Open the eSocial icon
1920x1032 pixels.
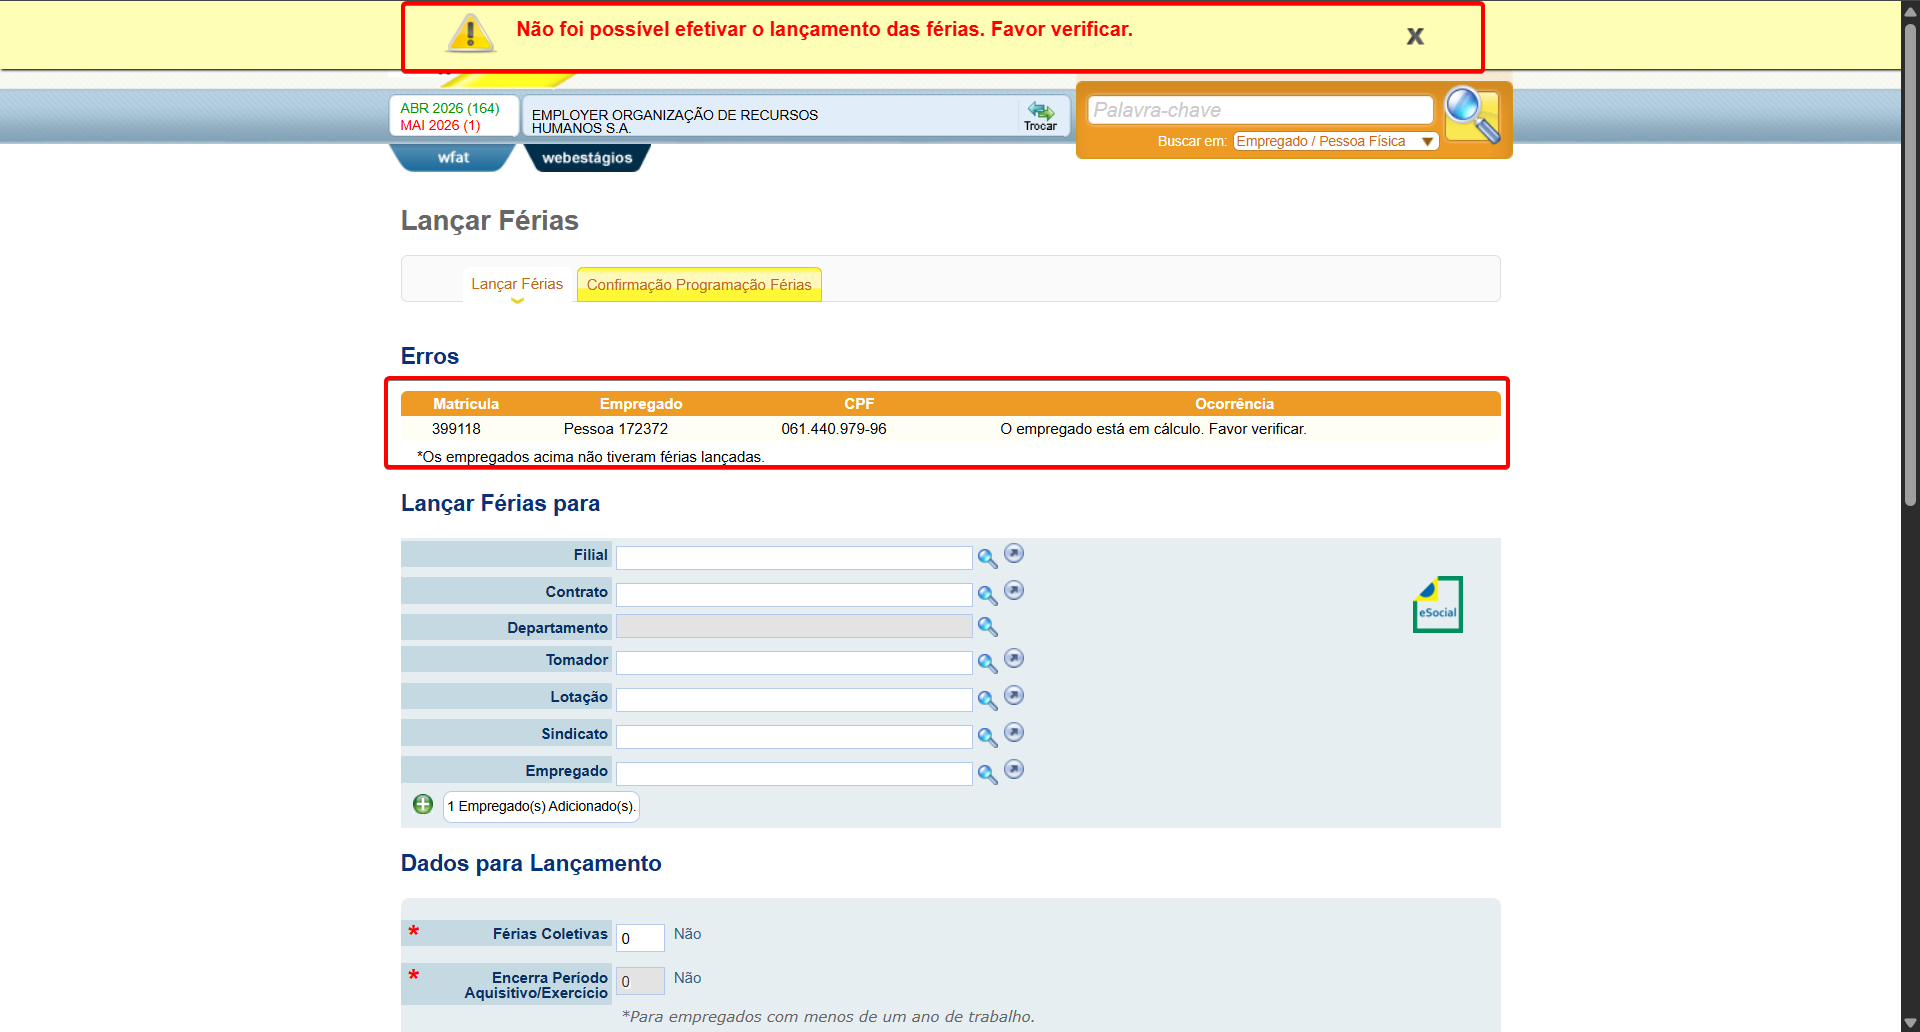[1437, 604]
